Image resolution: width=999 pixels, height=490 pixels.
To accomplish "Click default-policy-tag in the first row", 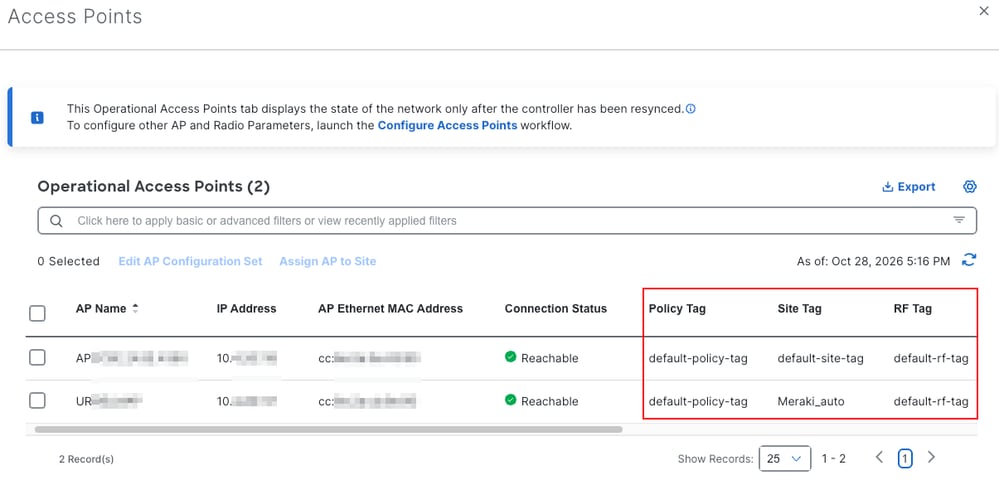I will click(x=698, y=358).
